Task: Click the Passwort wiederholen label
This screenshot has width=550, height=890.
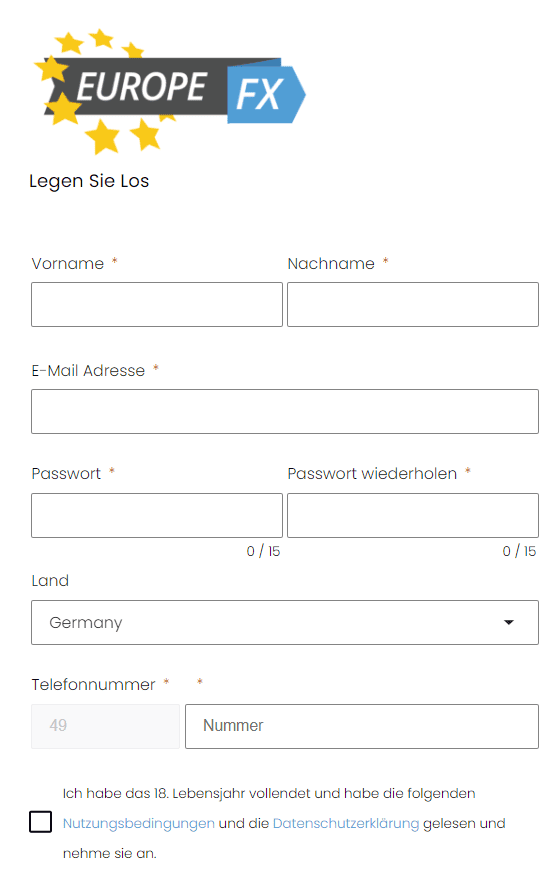Action: coord(372,473)
